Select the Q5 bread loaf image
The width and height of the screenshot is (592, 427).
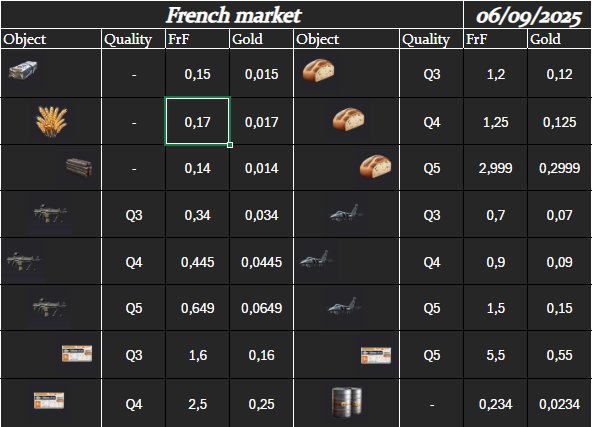tap(375, 166)
